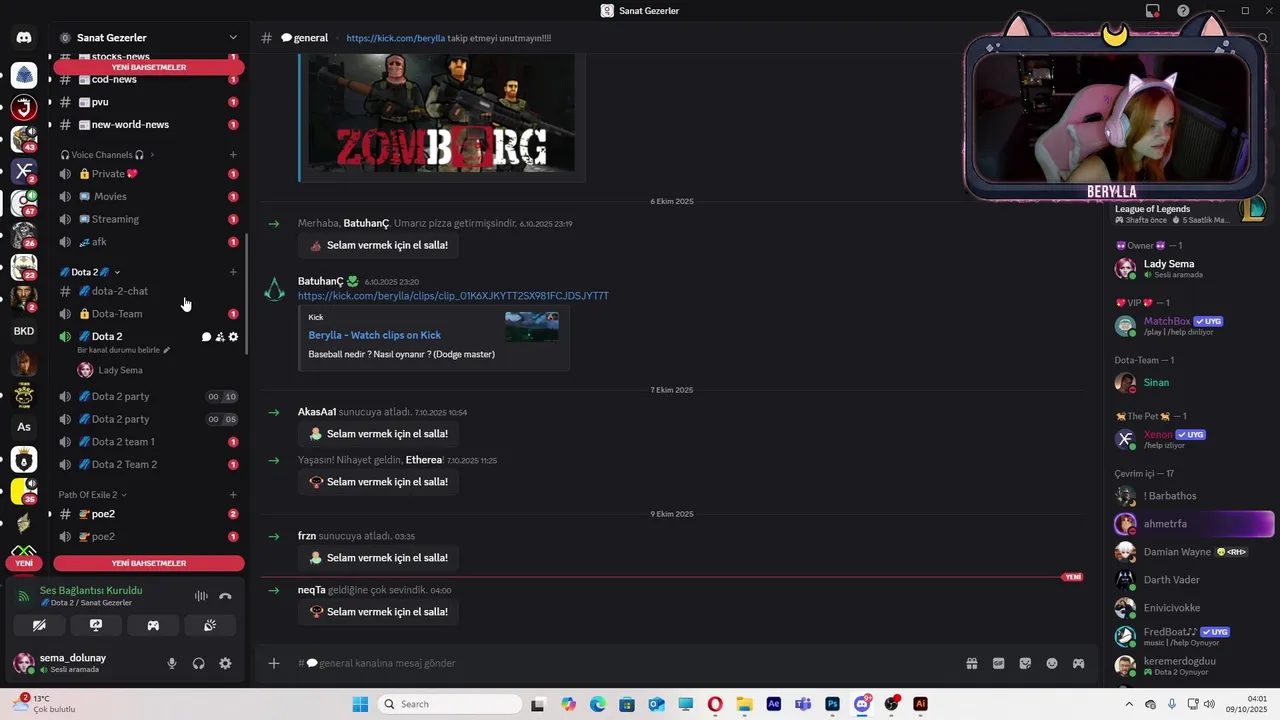Viewport: 1280px width, 720px height.
Task: Select the cod-news channel
Action: [x=149, y=79]
